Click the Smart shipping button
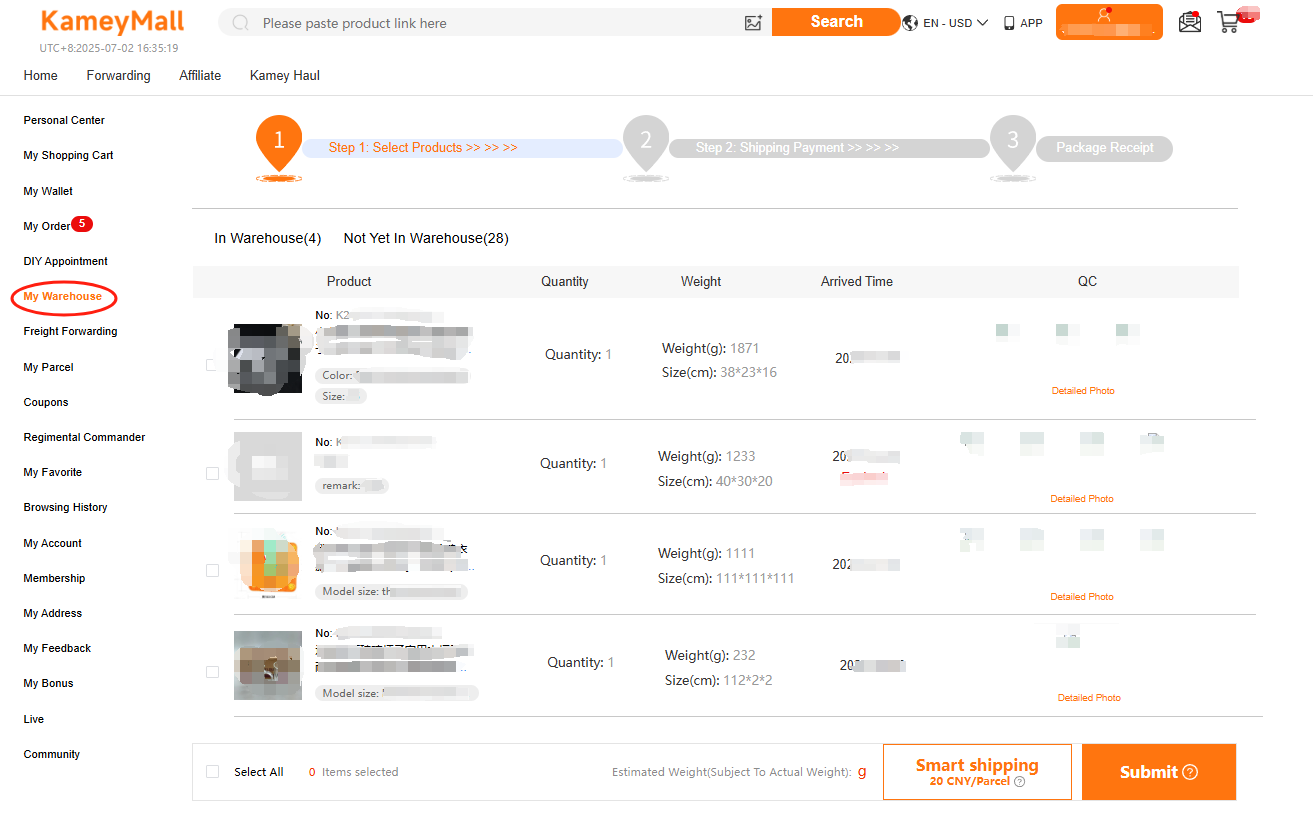The width and height of the screenshot is (1313, 821). click(x=977, y=772)
